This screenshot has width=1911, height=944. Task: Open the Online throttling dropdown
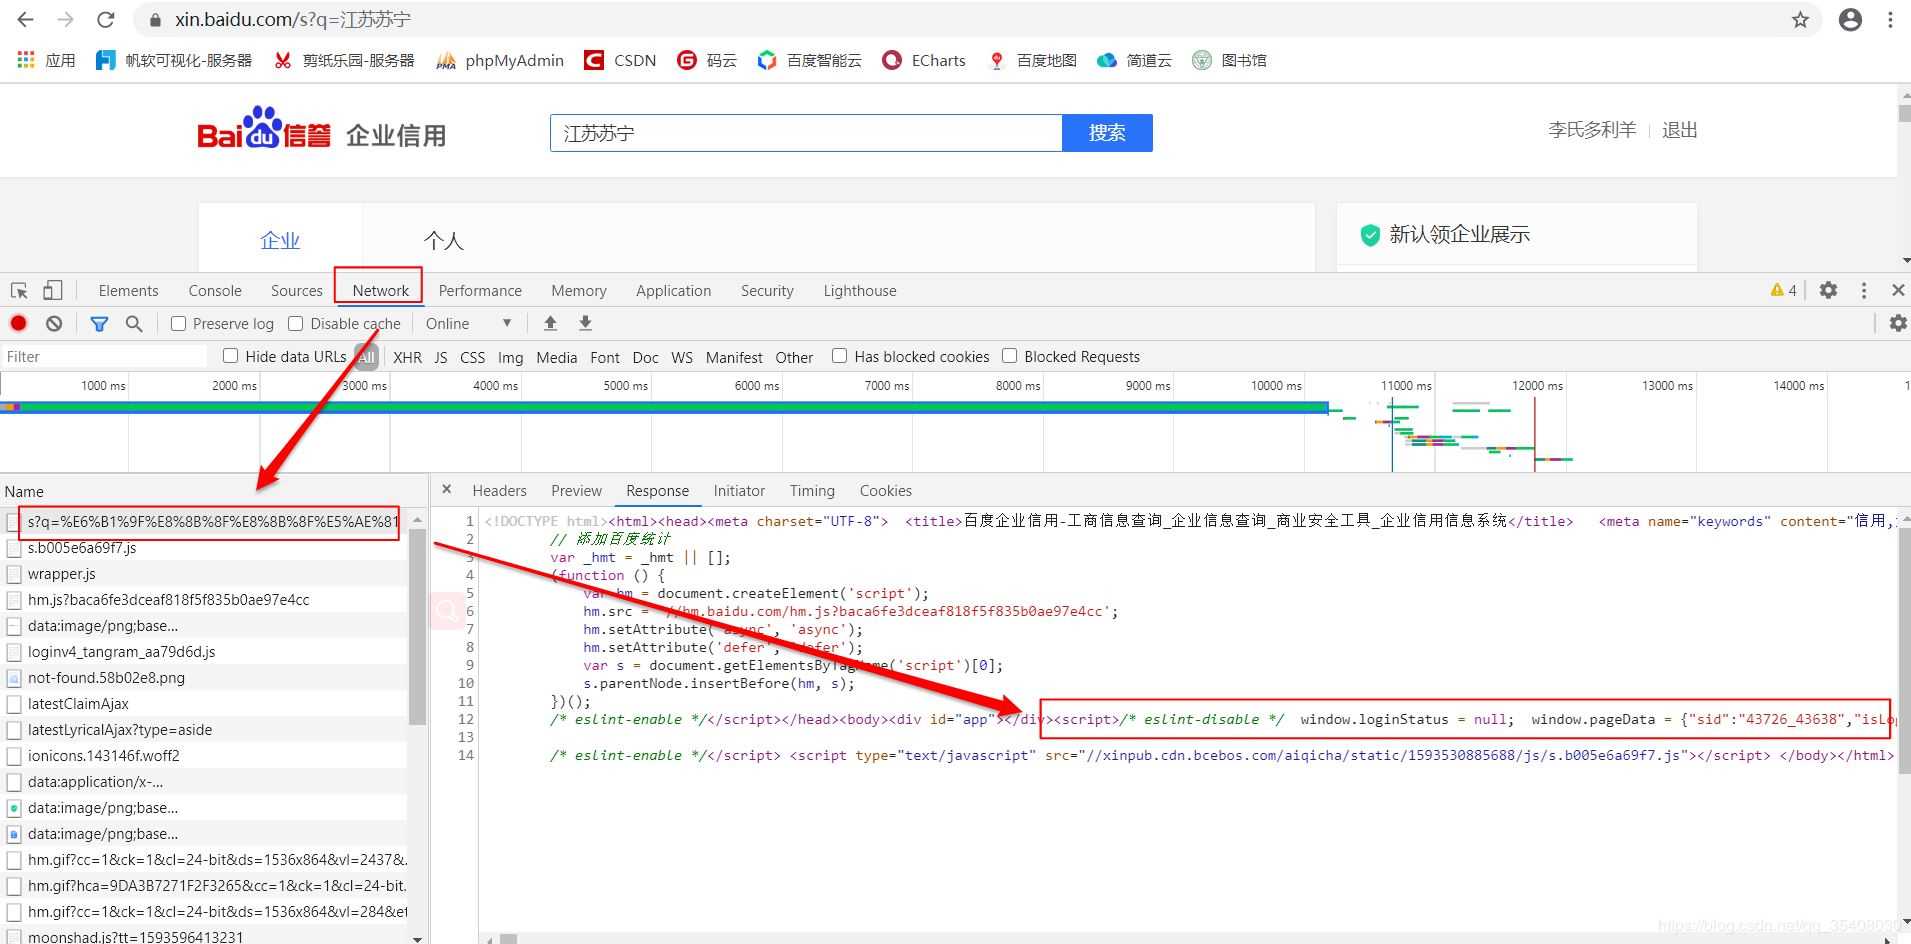pos(467,323)
